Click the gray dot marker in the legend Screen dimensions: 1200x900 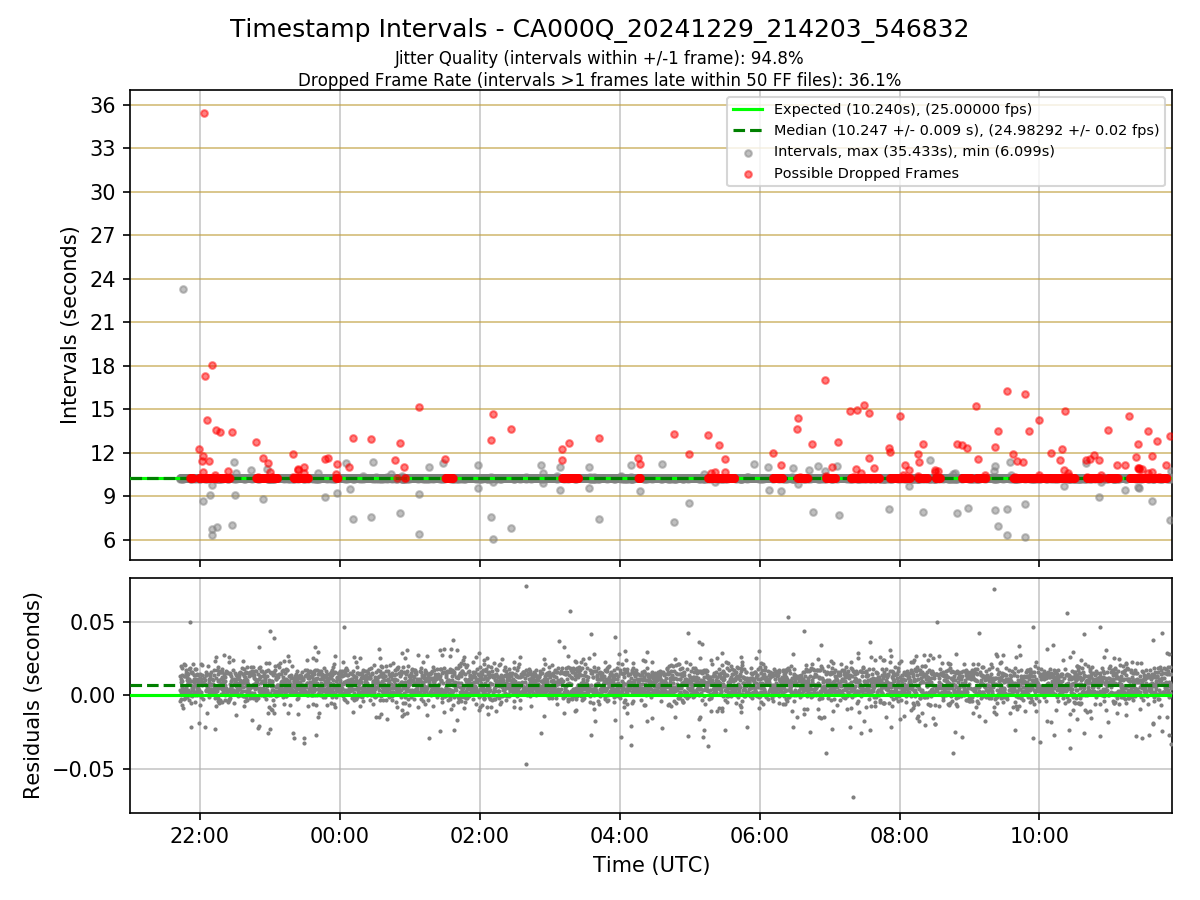pos(748,152)
